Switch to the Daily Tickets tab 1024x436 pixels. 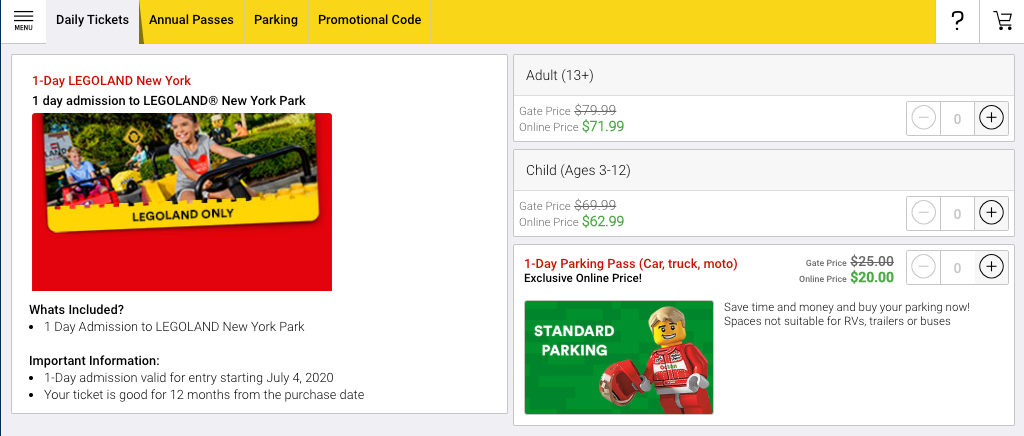[x=92, y=20]
